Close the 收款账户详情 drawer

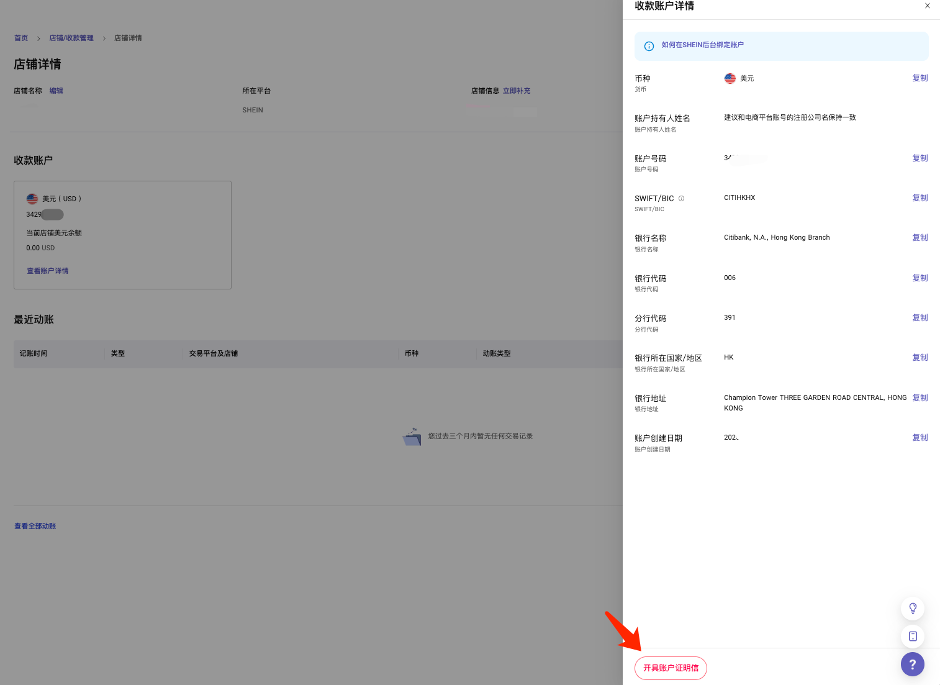click(926, 6)
